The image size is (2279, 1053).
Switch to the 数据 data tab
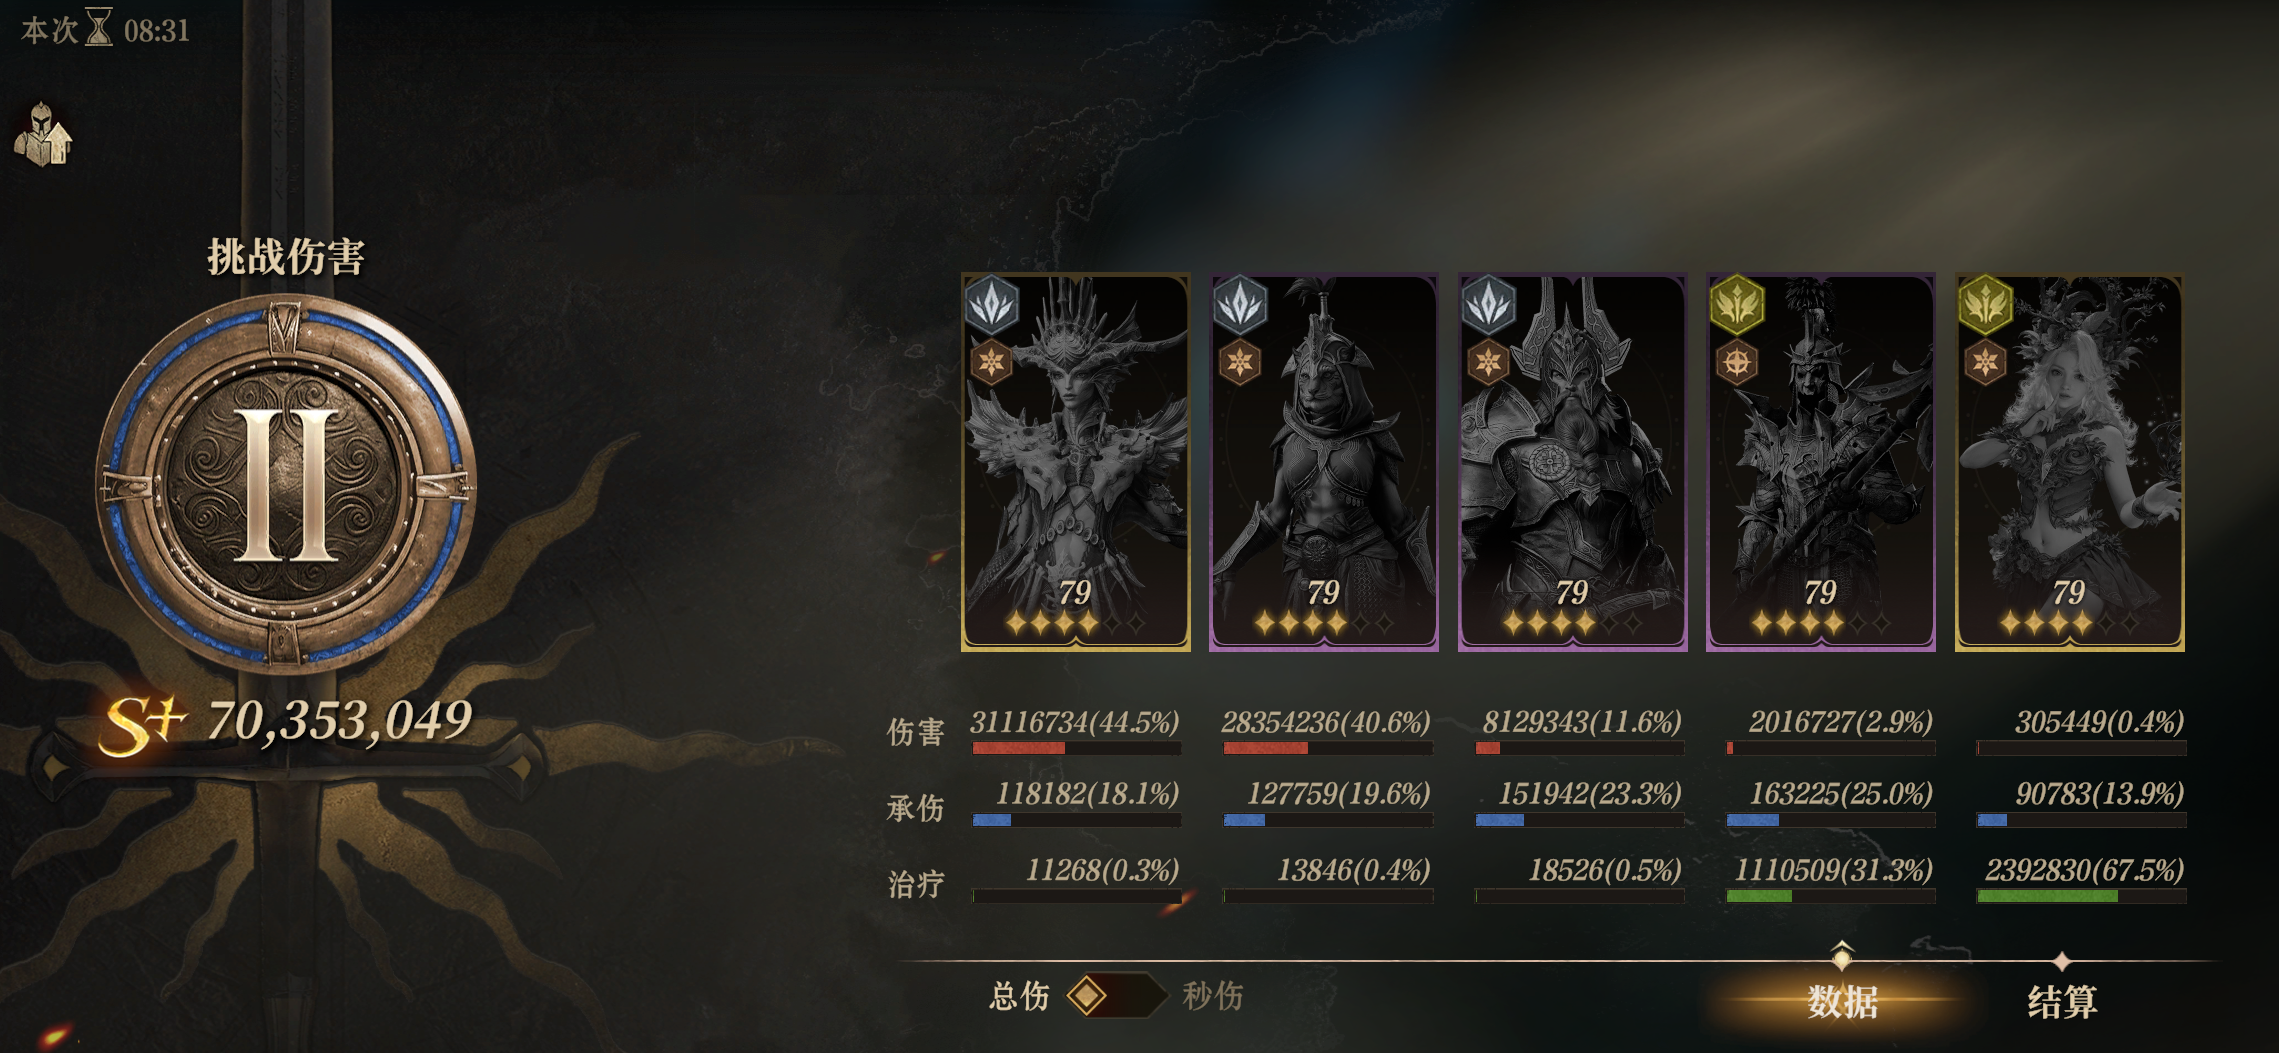point(1842,1001)
